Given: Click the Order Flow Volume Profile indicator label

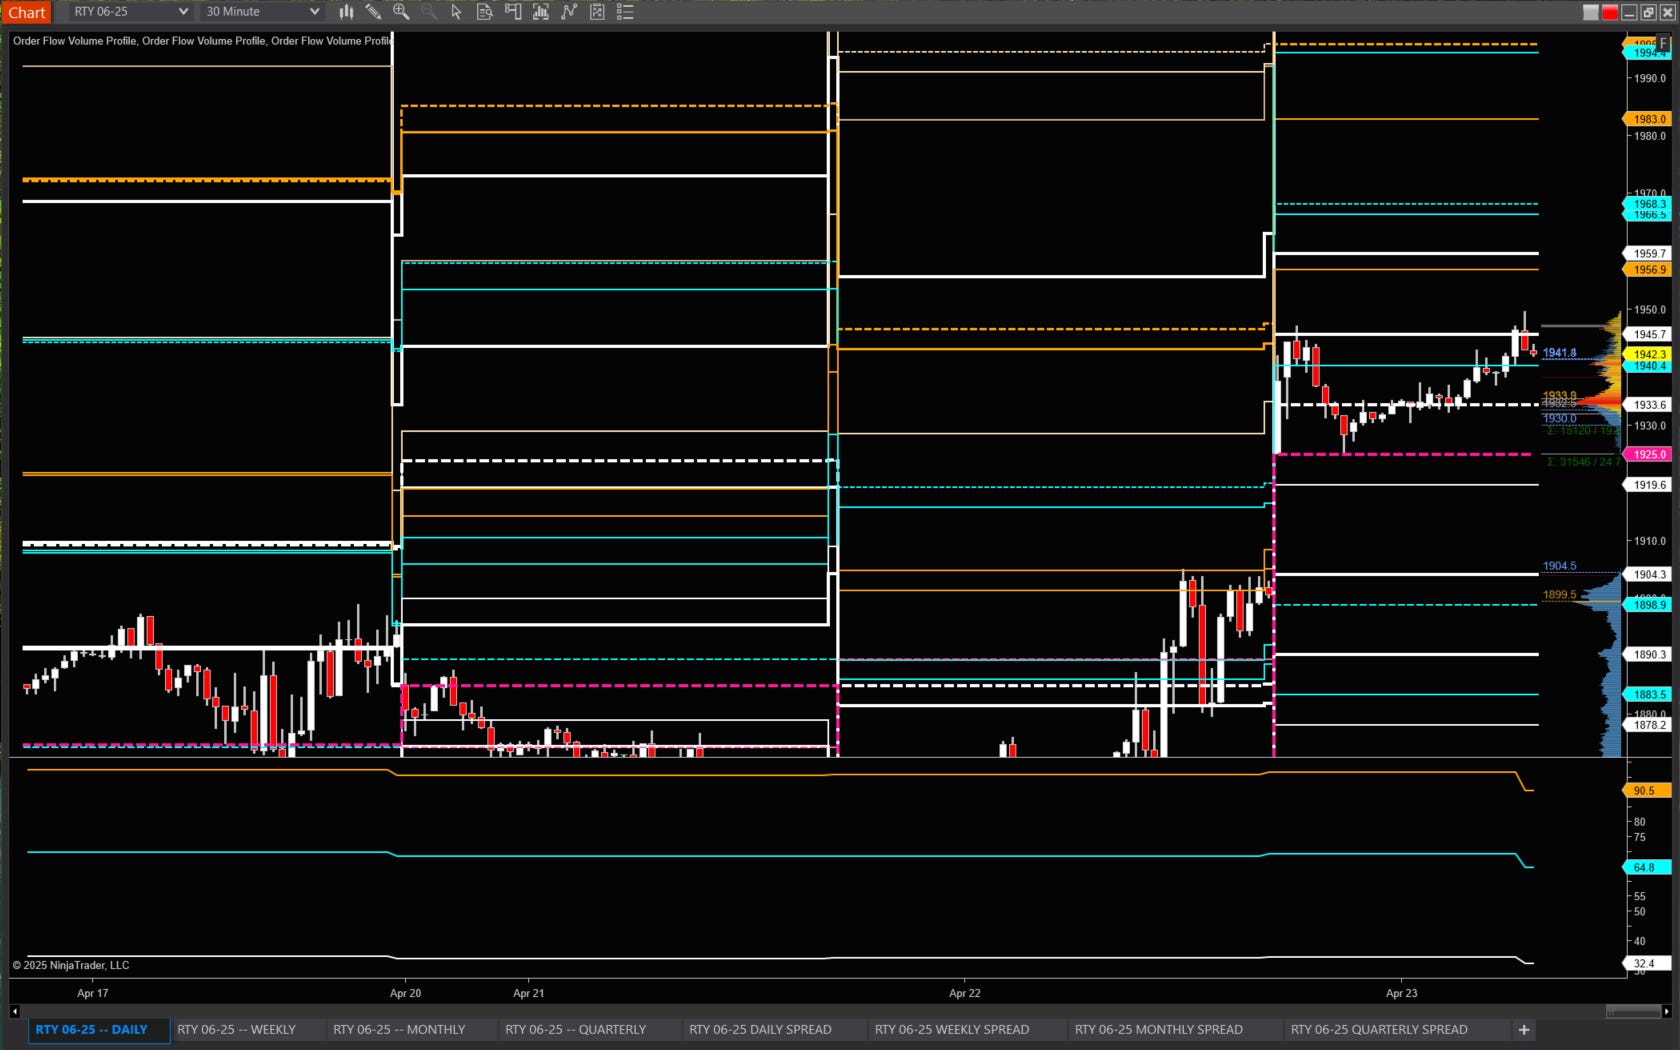Looking at the screenshot, I should (202, 41).
